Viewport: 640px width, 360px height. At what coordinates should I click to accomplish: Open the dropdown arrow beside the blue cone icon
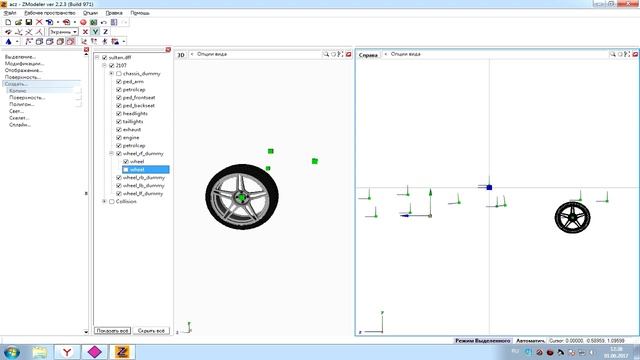pos(17,41)
